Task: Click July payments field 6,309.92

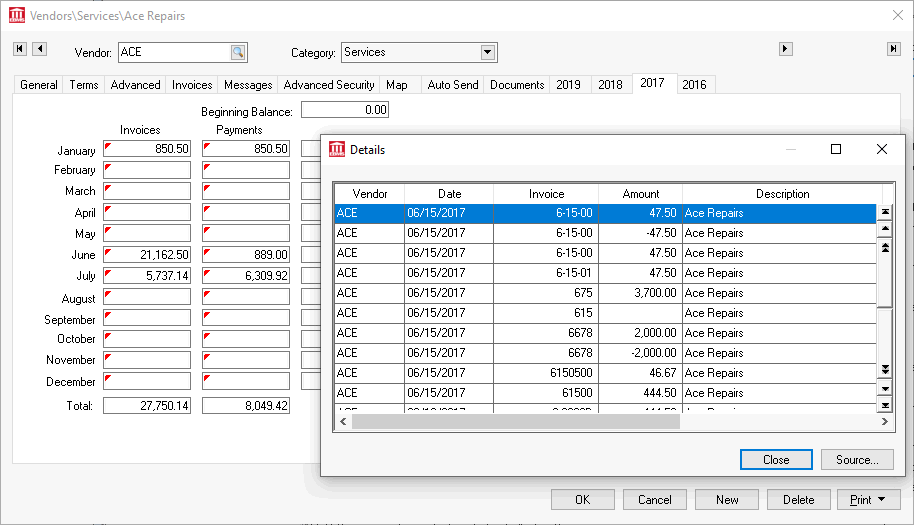Action: click(246, 276)
